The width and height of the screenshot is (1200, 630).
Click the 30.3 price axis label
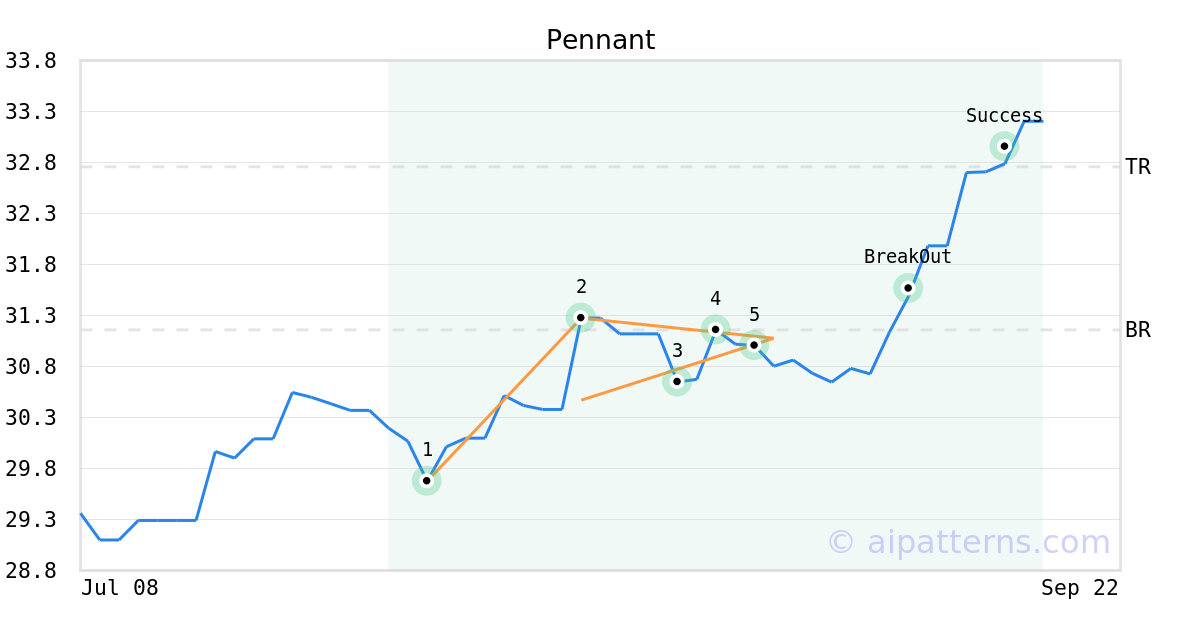tap(31, 418)
